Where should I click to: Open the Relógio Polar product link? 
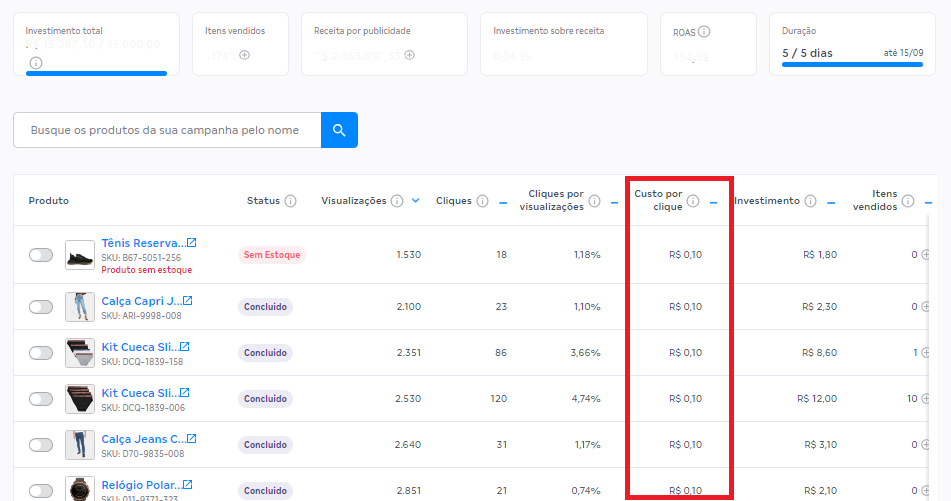(142, 485)
